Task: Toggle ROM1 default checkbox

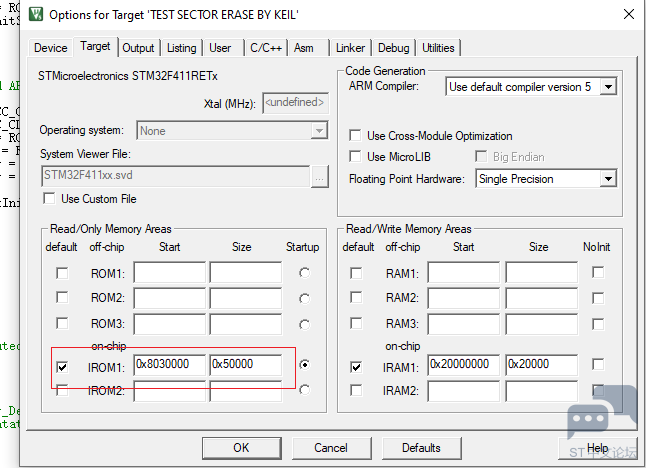Action: pyautogui.click(x=62, y=273)
